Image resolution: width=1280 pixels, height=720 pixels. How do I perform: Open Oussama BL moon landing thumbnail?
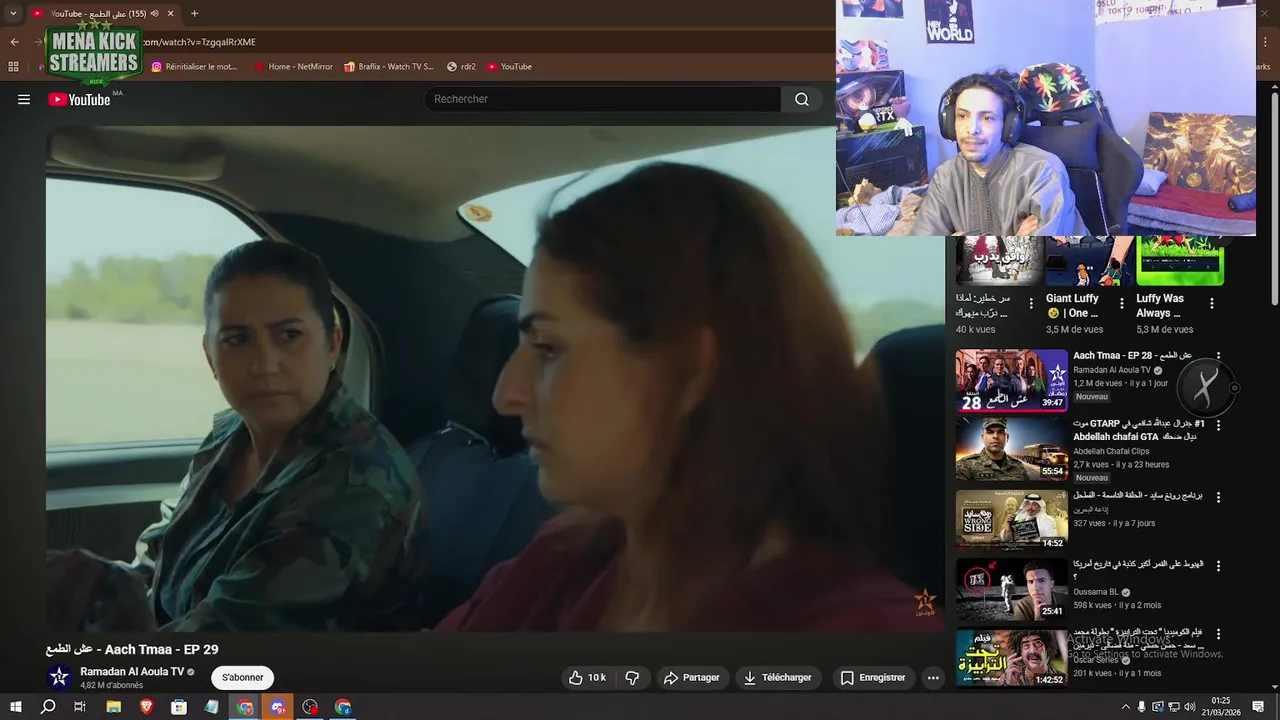pos(1011,589)
